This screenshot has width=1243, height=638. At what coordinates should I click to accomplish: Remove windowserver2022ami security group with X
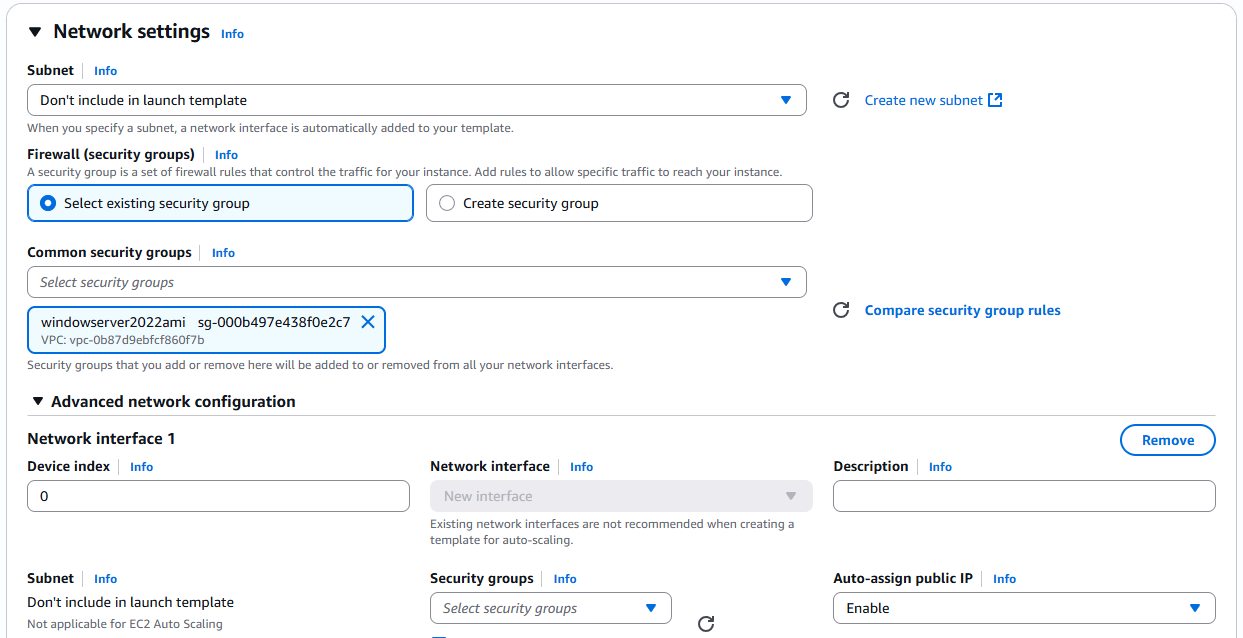tap(368, 322)
